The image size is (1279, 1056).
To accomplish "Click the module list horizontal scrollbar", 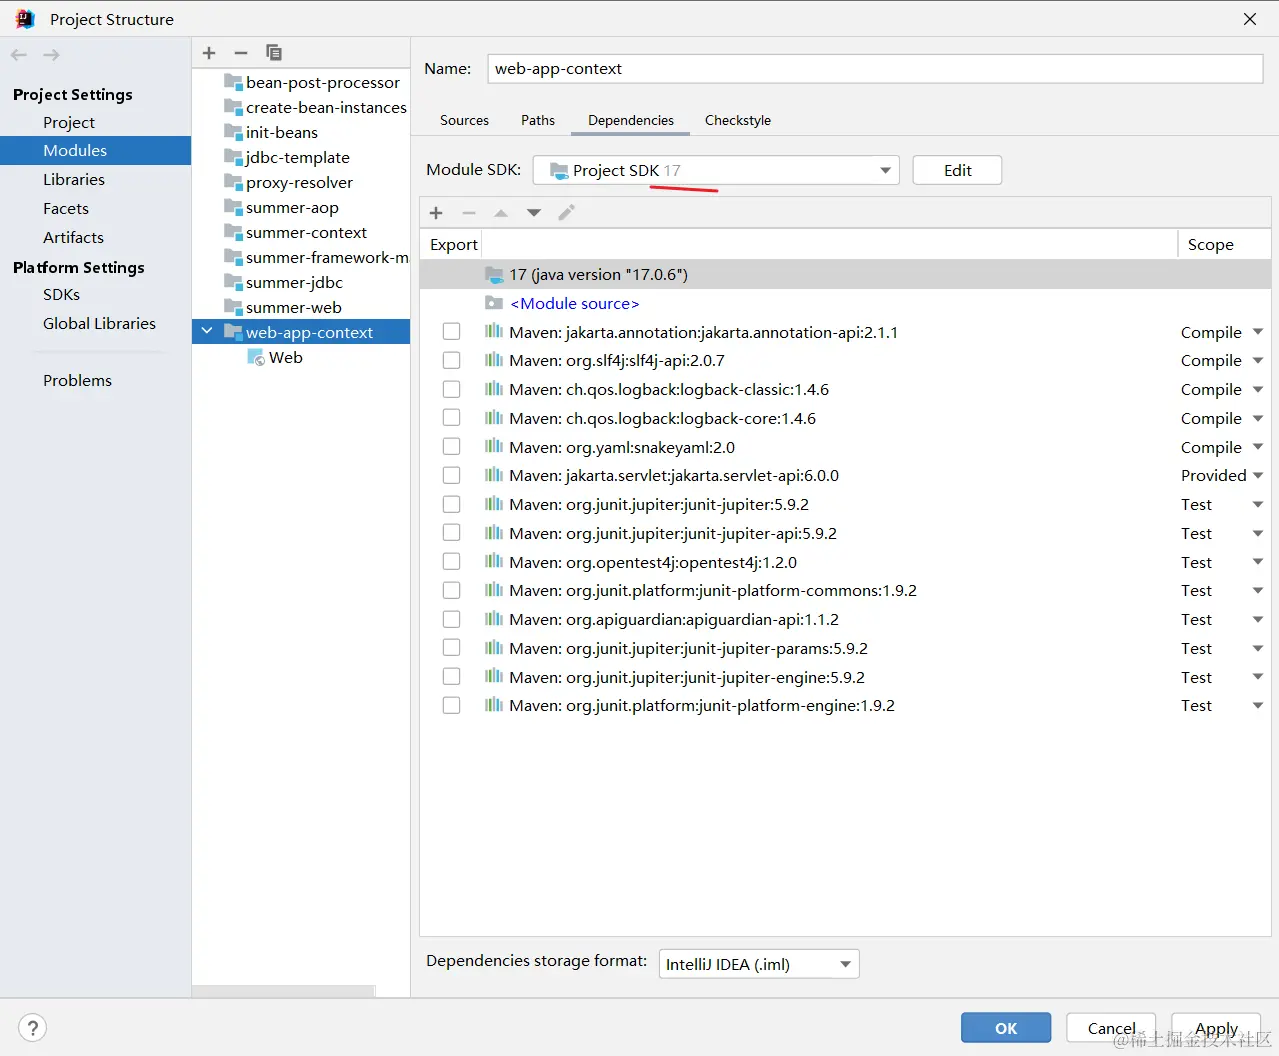I will click(283, 991).
